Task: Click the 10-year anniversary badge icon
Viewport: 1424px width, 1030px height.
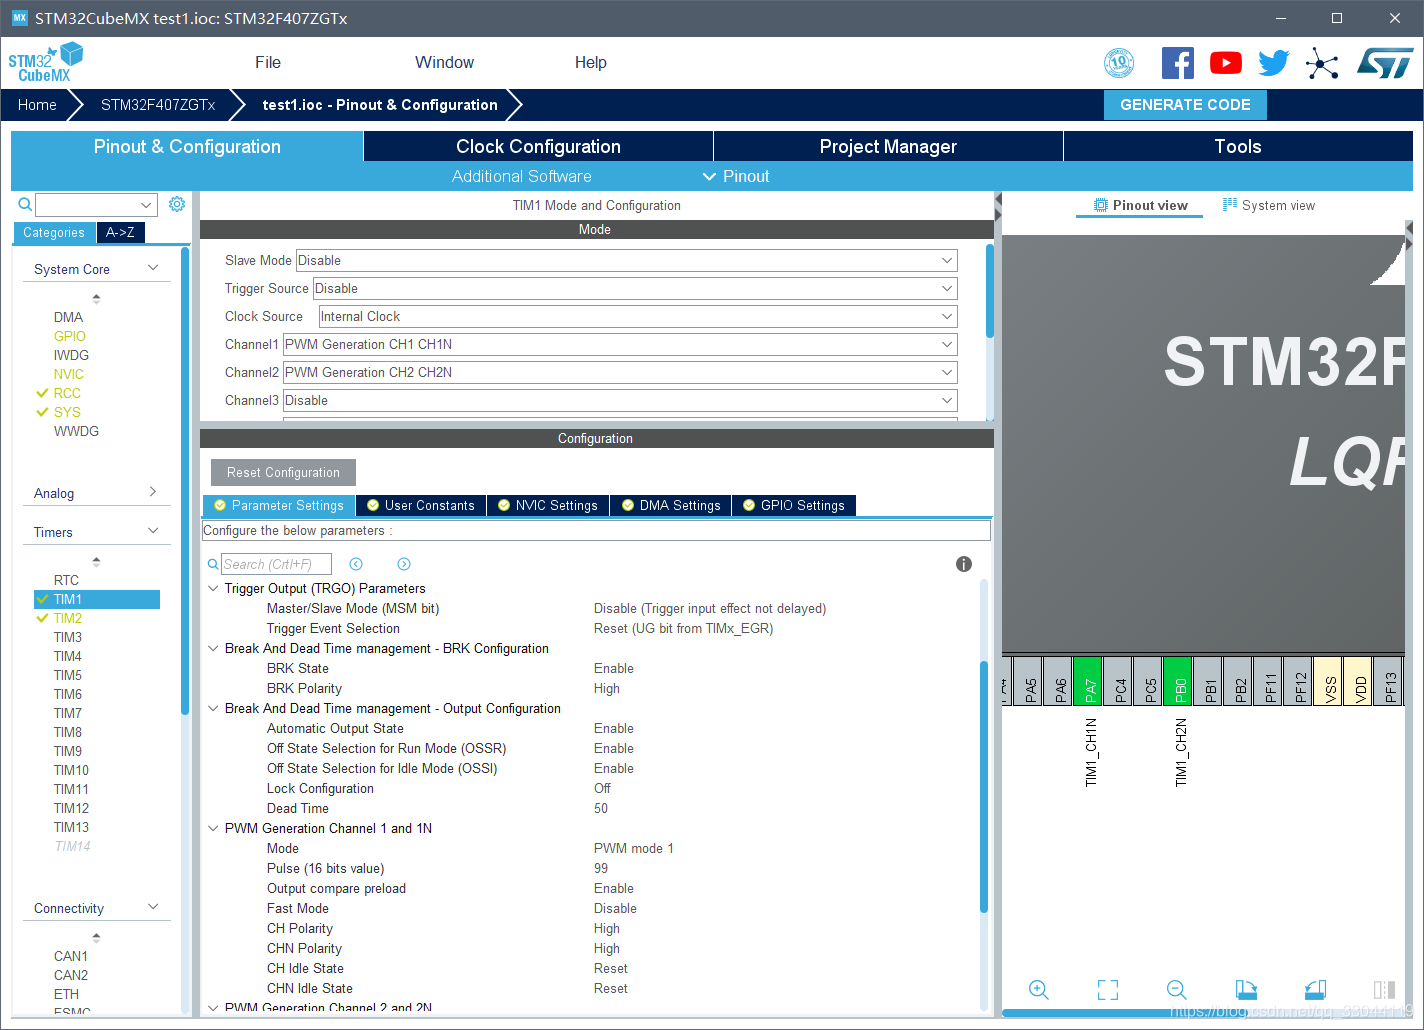Action: (x=1119, y=63)
